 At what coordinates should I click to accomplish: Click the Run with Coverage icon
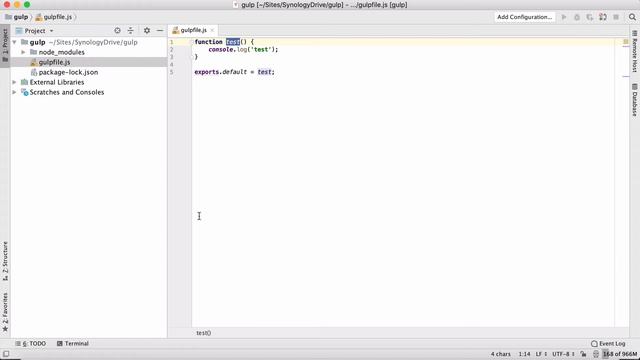590,17
